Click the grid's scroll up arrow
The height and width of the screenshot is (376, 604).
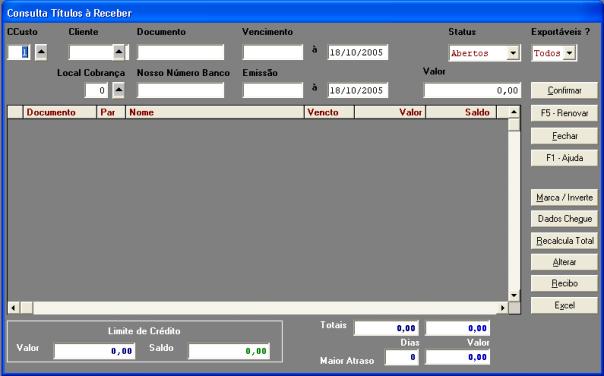point(514,112)
